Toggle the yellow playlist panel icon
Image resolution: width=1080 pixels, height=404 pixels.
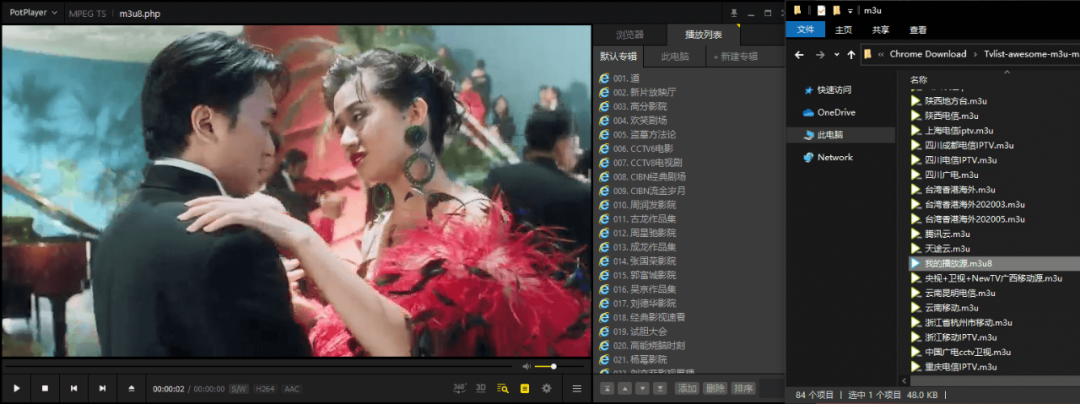tap(525, 388)
